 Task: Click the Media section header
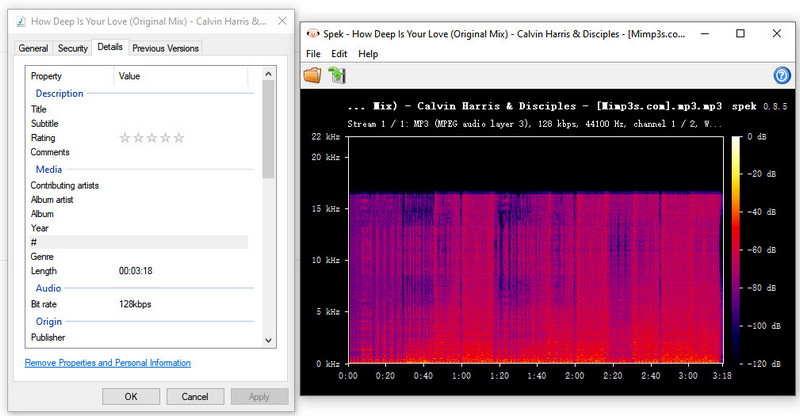48,169
